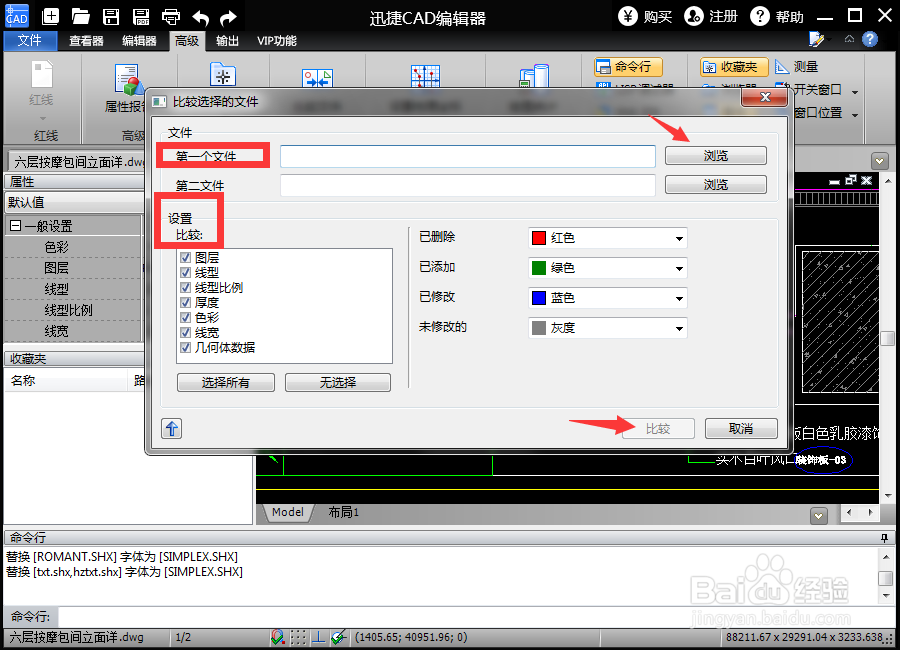Click the save as PDF icon
The width and height of the screenshot is (900, 650).
click(141, 16)
